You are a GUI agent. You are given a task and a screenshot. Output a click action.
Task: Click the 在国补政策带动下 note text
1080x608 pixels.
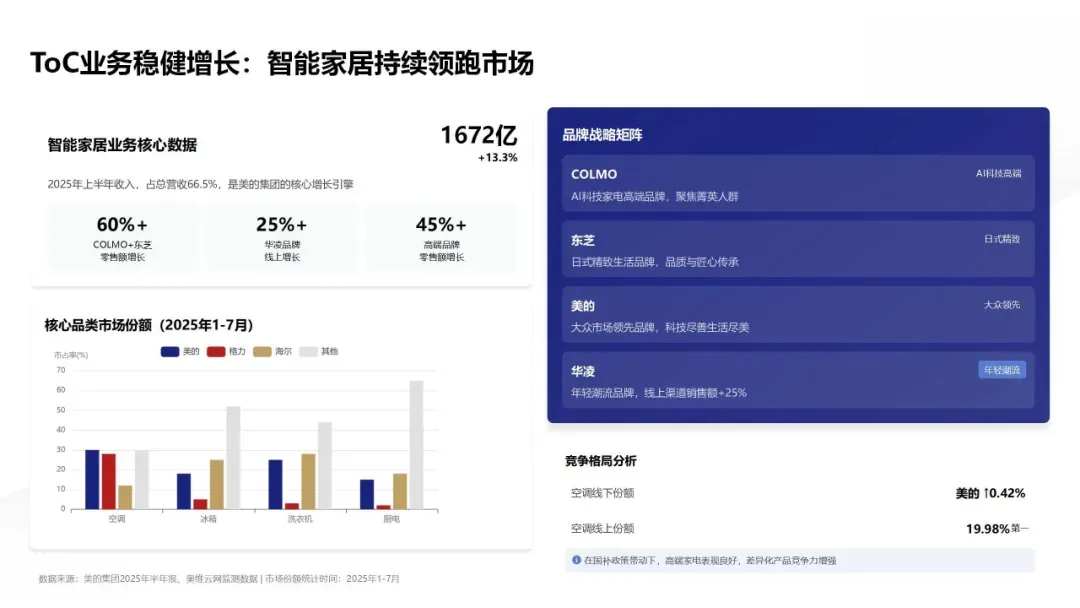(x=710, y=560)
